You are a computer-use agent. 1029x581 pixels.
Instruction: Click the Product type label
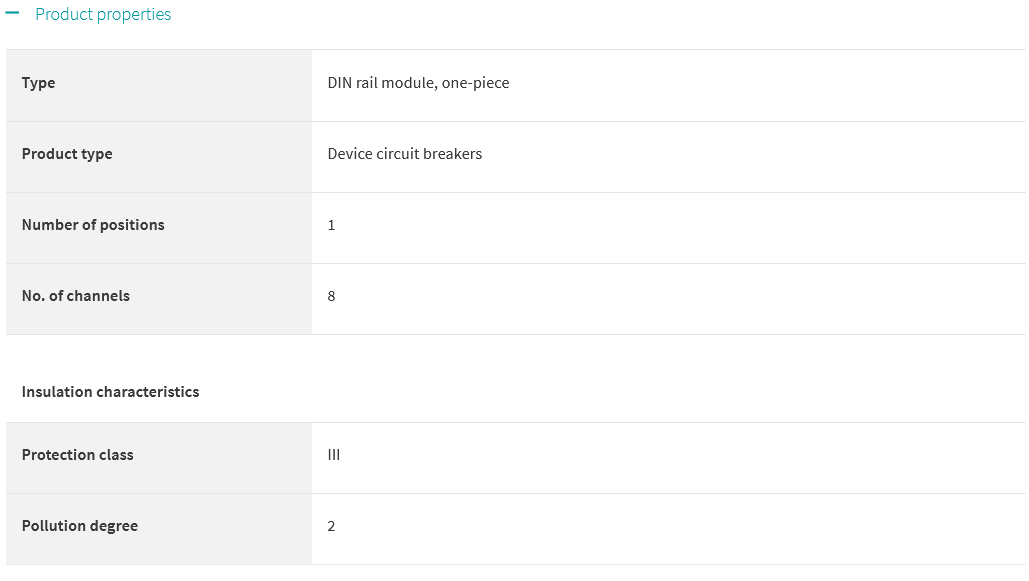pos(67,154)
